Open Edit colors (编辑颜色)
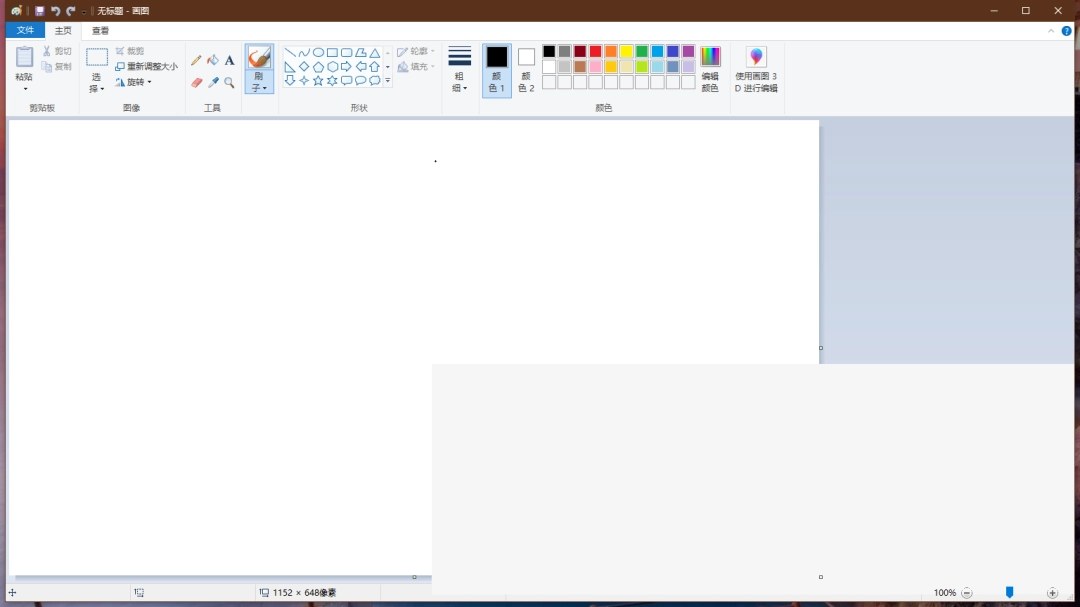1080x607 pixels. [710, 69]
